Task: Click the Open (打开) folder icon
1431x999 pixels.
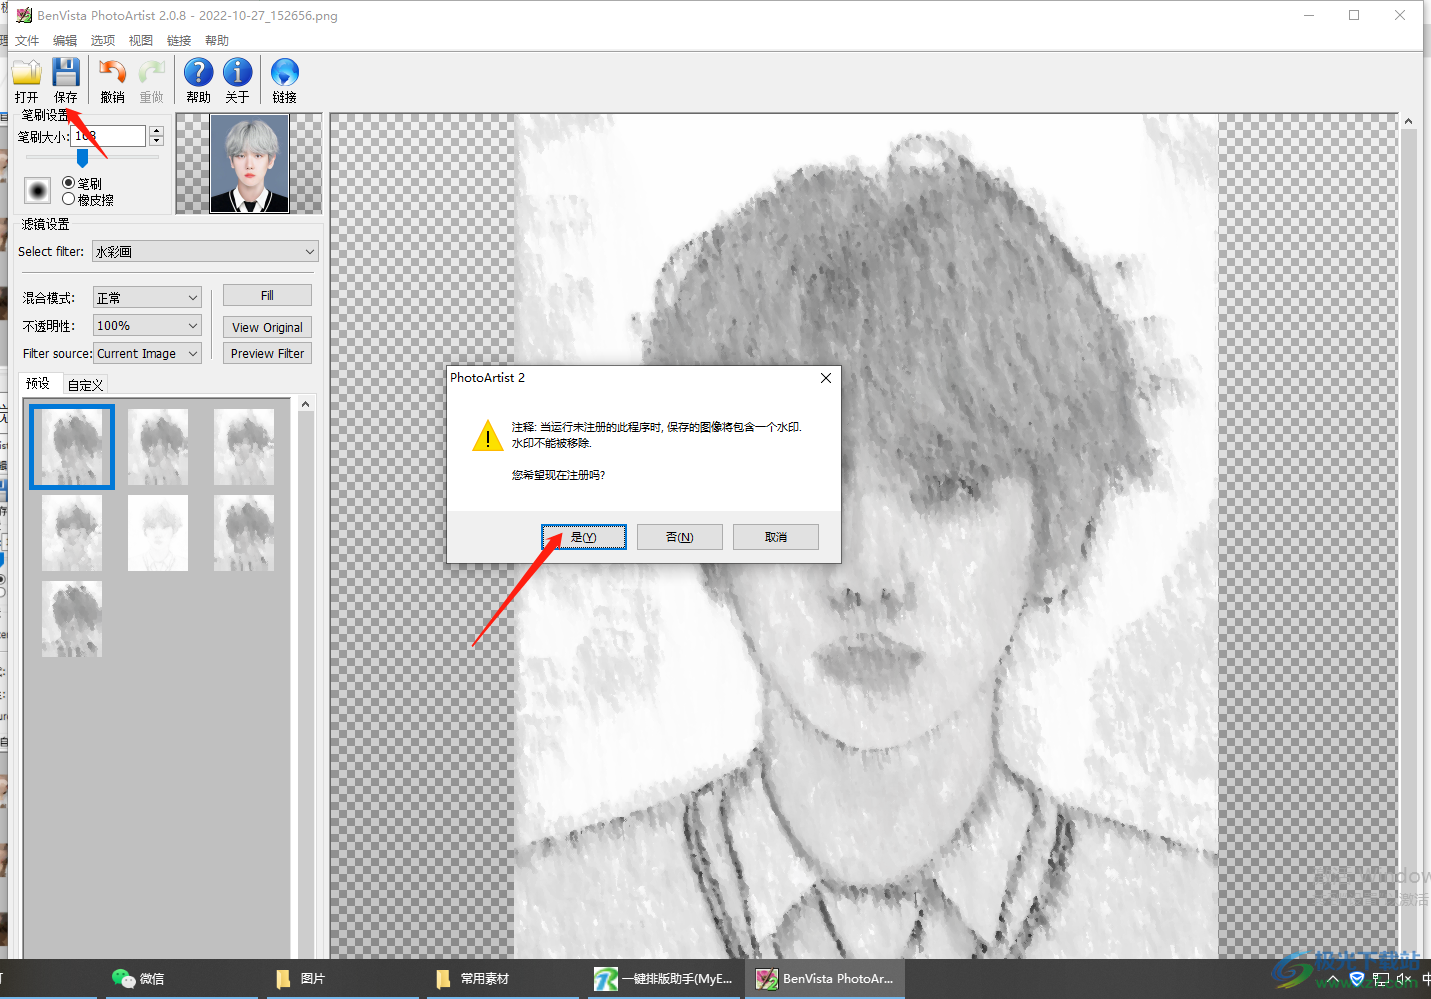Action: [26, 73]
